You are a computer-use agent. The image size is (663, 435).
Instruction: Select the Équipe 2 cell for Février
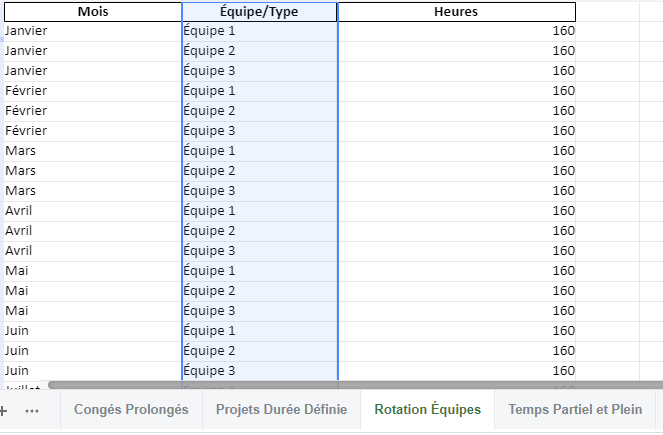tap(260, 111)
